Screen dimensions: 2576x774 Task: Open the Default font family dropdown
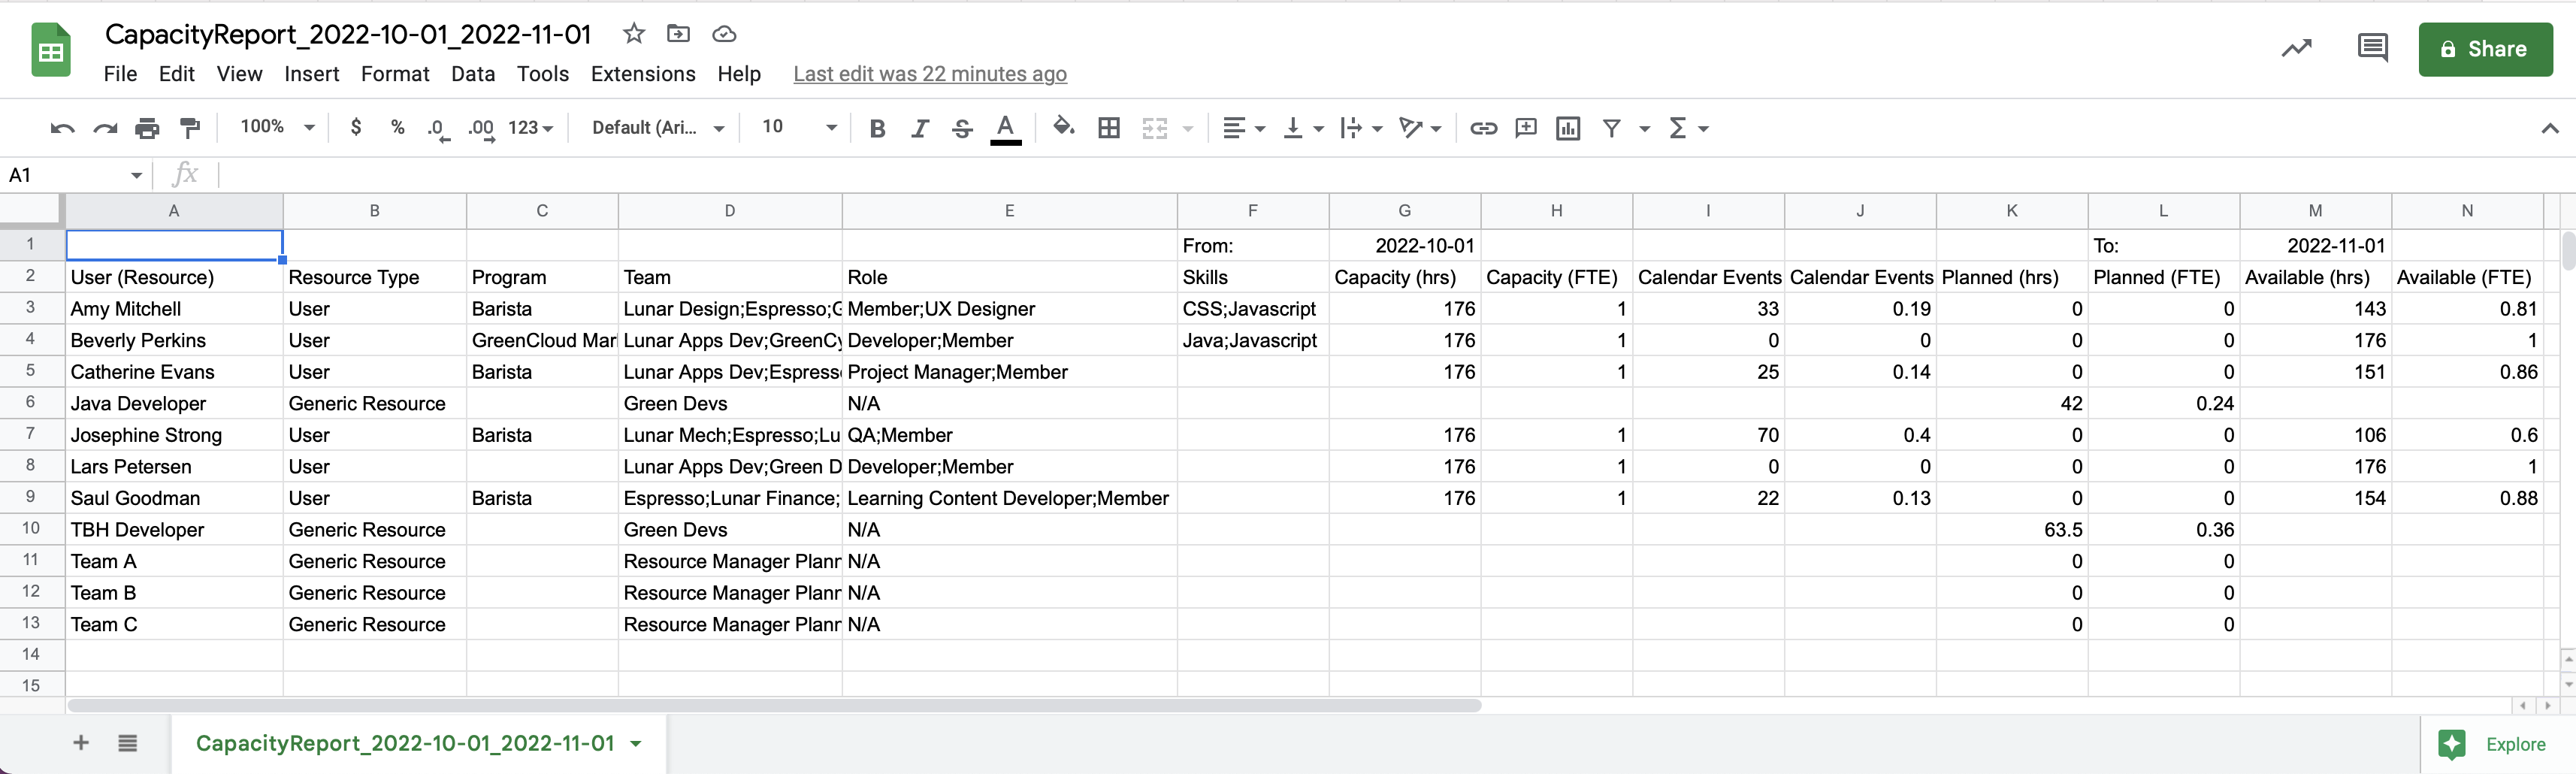[657, 127]
